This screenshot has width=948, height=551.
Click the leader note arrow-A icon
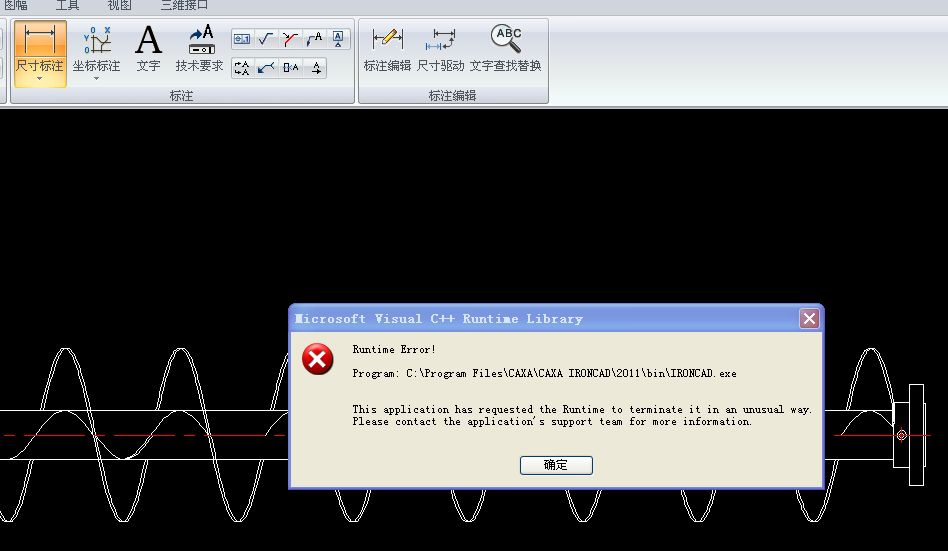coord(314,39)
